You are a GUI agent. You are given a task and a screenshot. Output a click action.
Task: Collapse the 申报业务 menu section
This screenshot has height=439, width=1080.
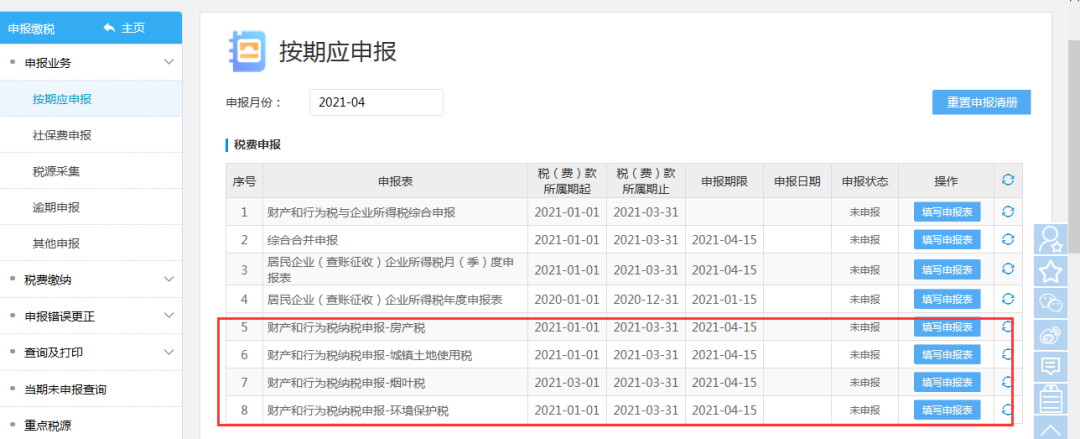click(x=169, y=63)
